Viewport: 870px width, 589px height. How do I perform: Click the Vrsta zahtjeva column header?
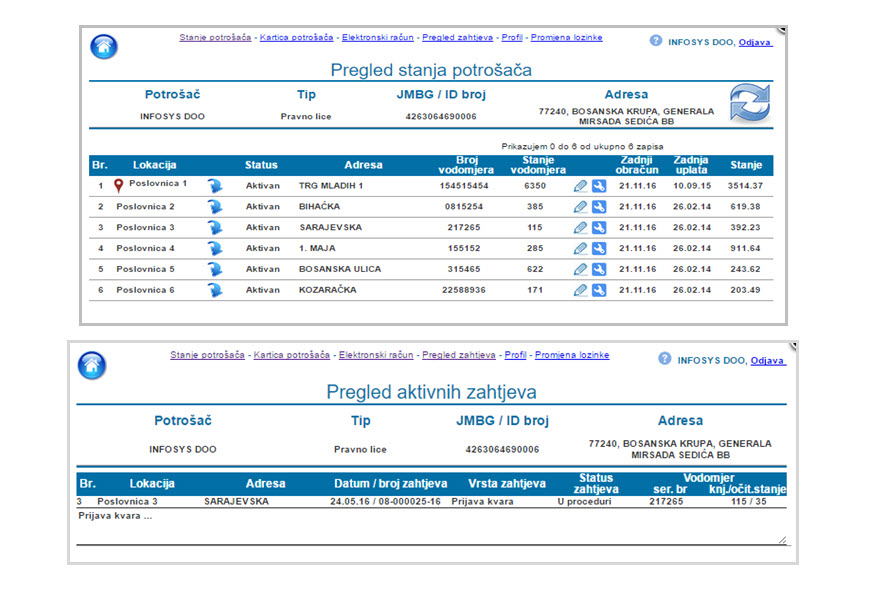point(507,484)
